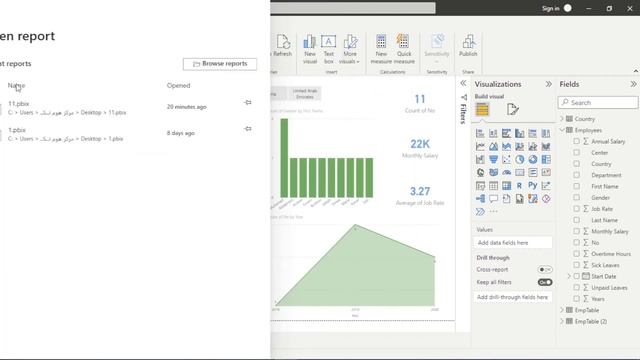Expand the Filters pane
The height and width of the screenshot is (360, 640).
tap(463, 83)
